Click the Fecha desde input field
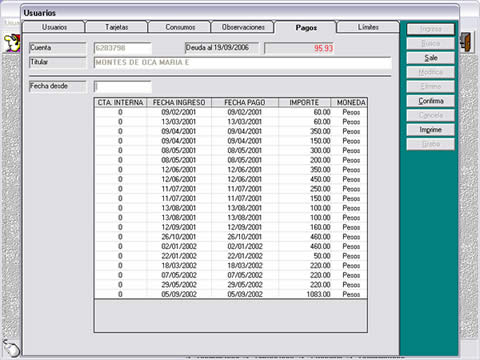The height and width of the screenshot is (360, 480). pos(123,87)
